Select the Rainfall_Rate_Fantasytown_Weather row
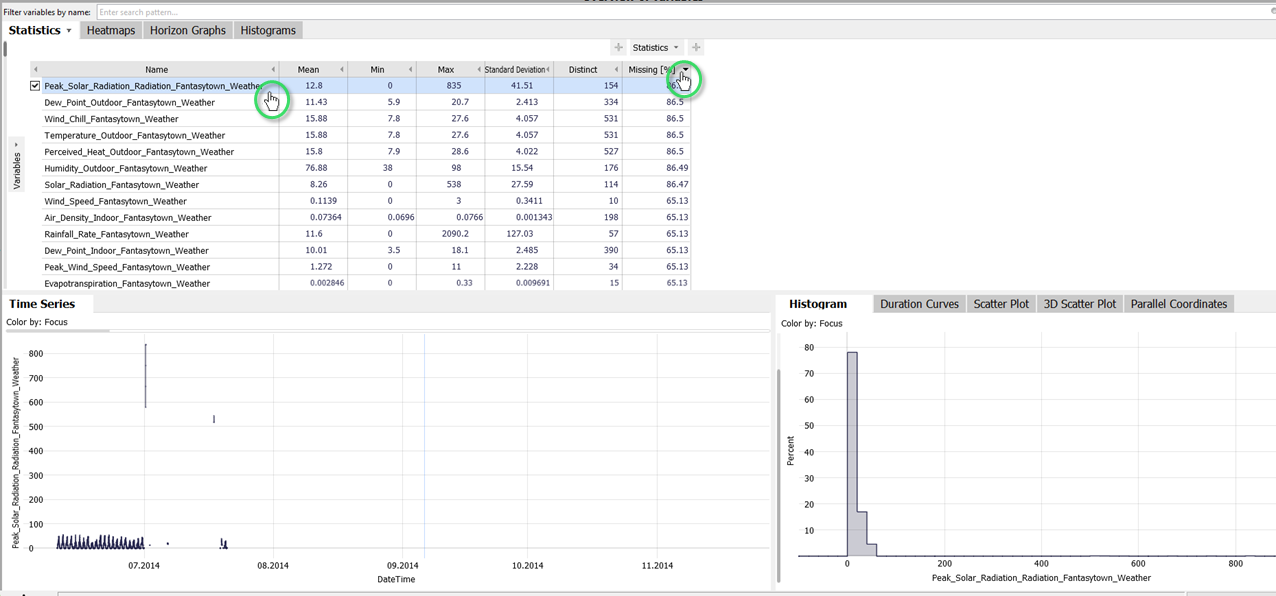This screenshot has width=1276, height=596. click(x=116, y=234)
